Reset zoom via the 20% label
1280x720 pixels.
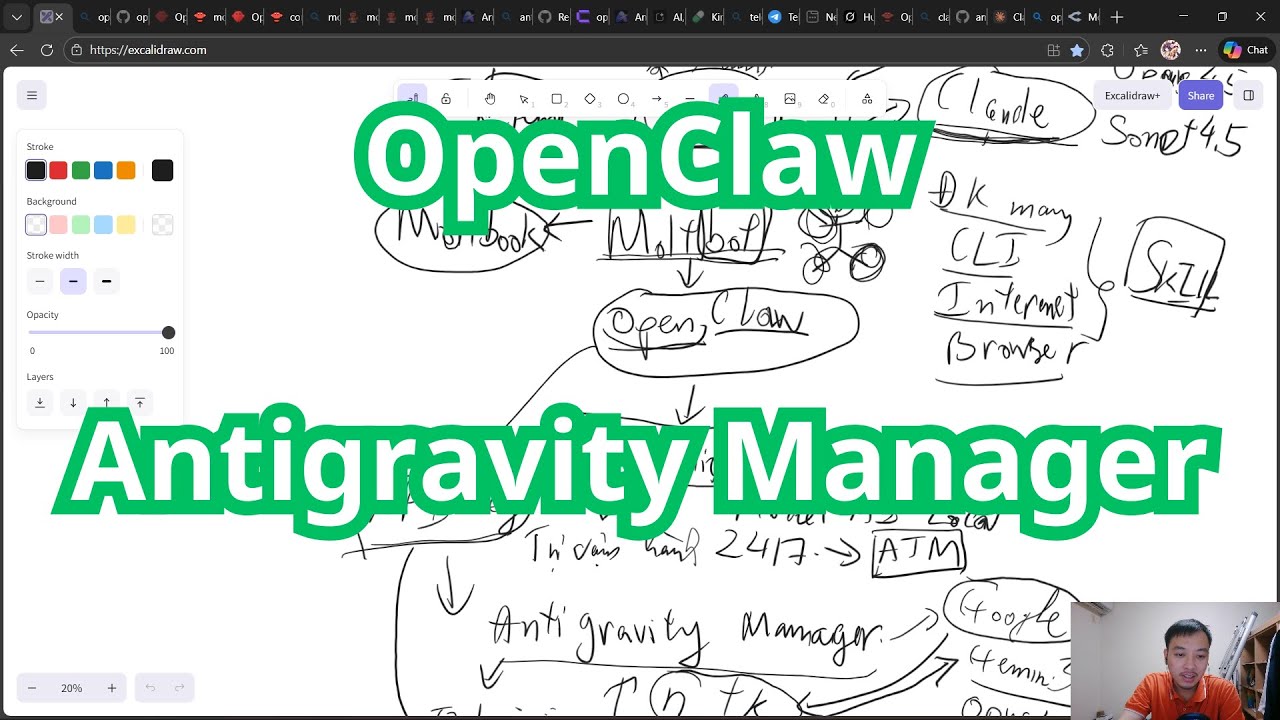tap(71, 688)
